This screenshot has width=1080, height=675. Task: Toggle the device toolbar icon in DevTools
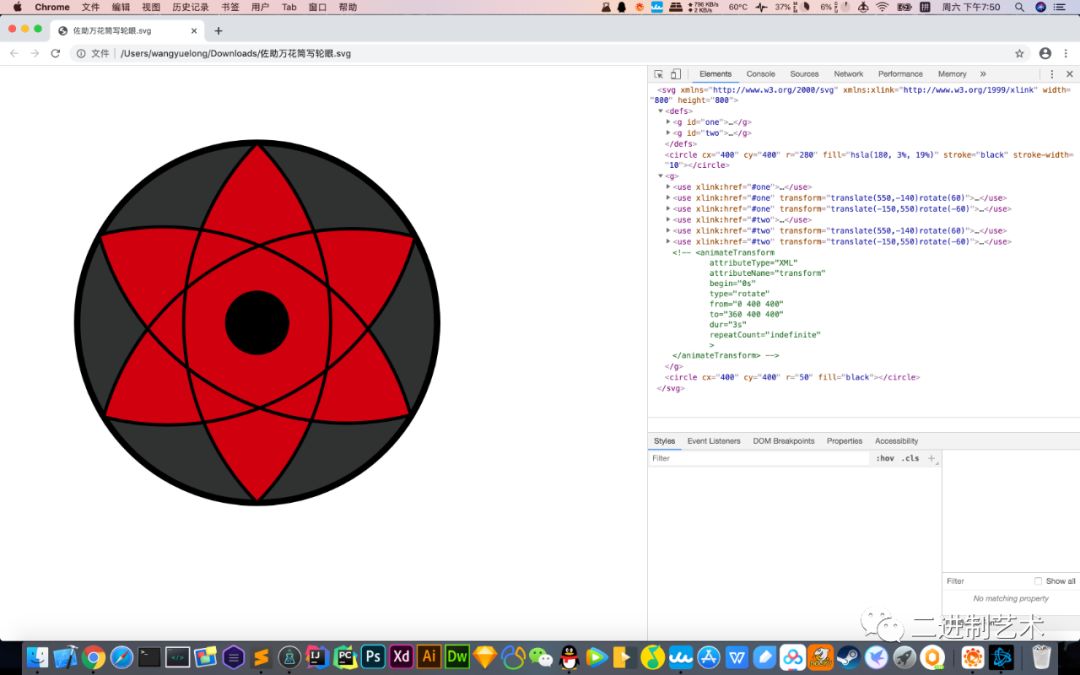coord(676,74)
